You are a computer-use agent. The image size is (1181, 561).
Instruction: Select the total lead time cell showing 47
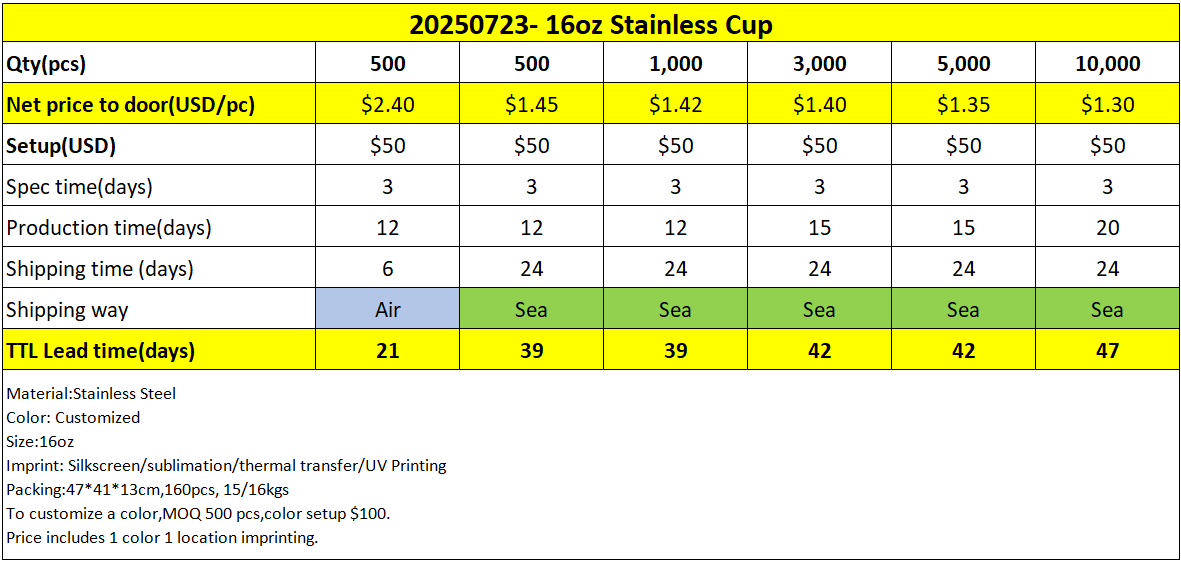[x=1107, y=351]
